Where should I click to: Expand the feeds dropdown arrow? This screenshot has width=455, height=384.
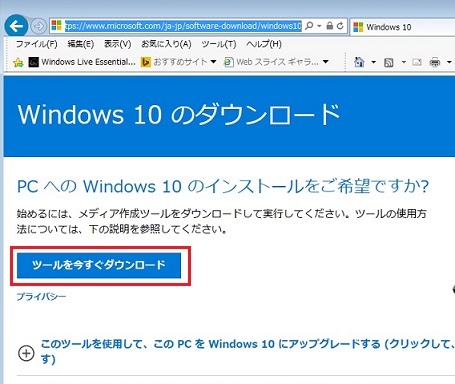pos(403,62)
